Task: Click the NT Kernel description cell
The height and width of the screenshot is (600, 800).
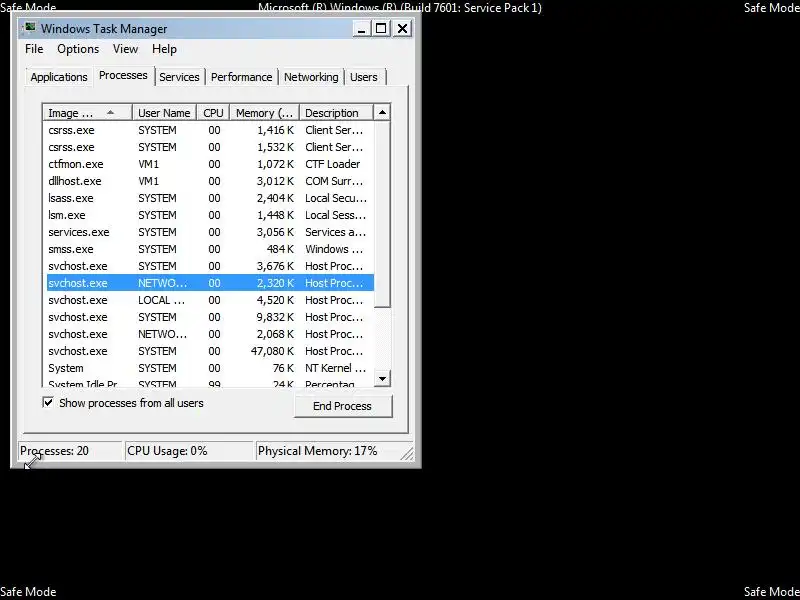Action: (x=335, y=368)
